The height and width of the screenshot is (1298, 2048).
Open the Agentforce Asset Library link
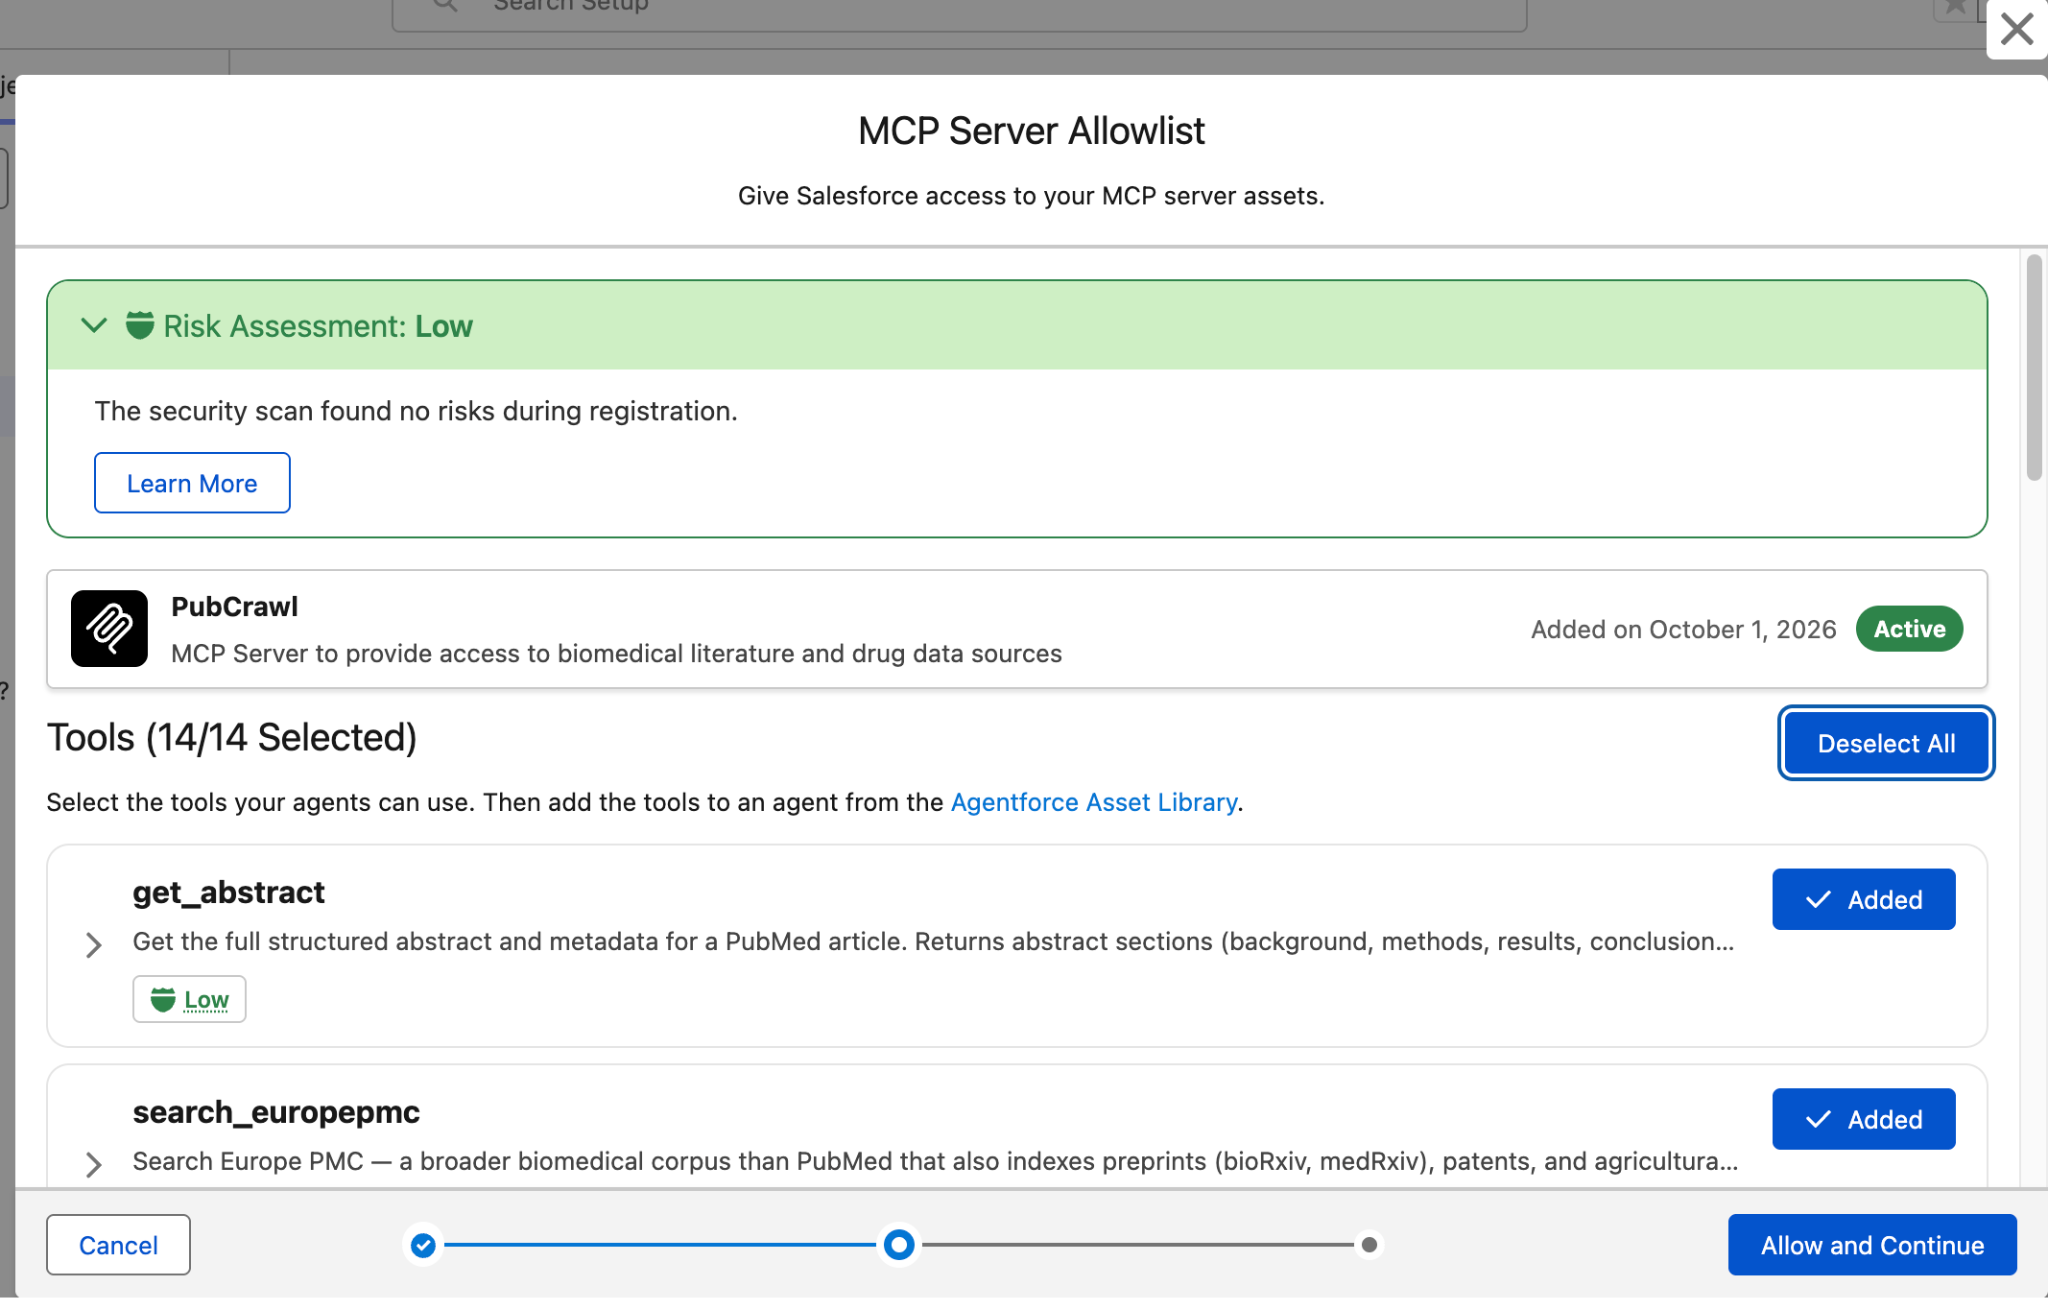[1094, 802]
